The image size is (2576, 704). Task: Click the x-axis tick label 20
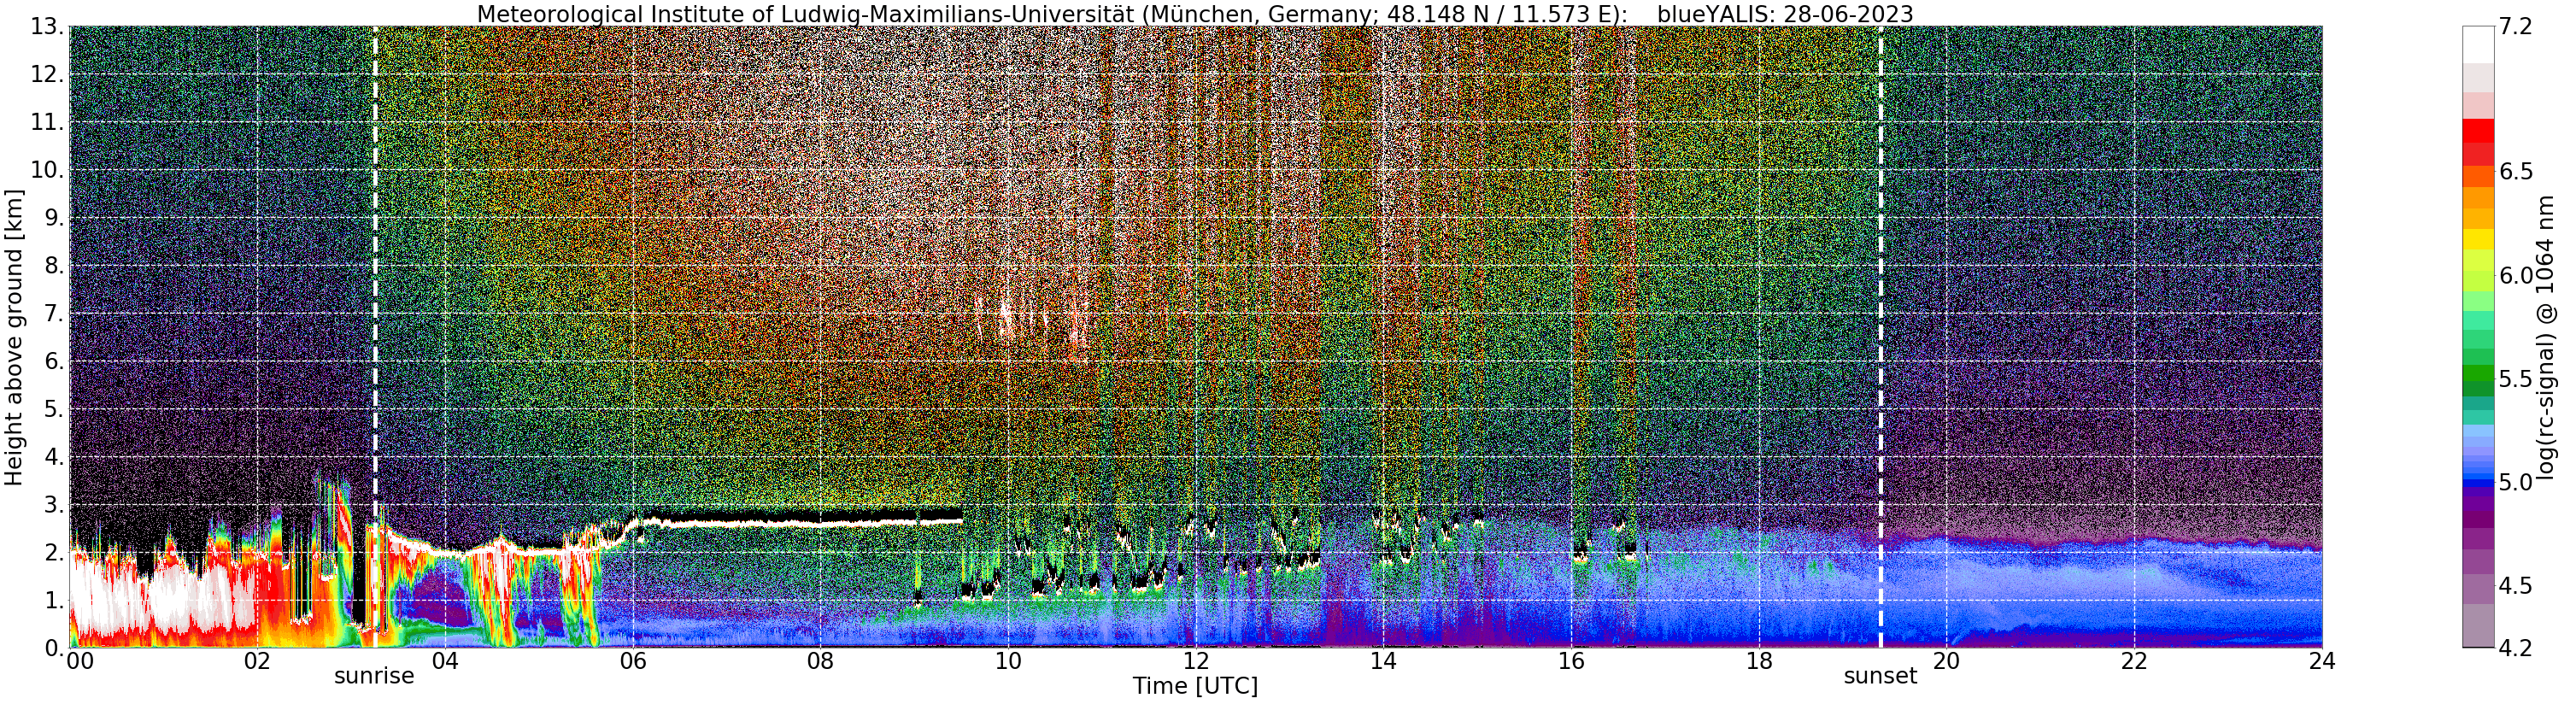[1947, 661]
